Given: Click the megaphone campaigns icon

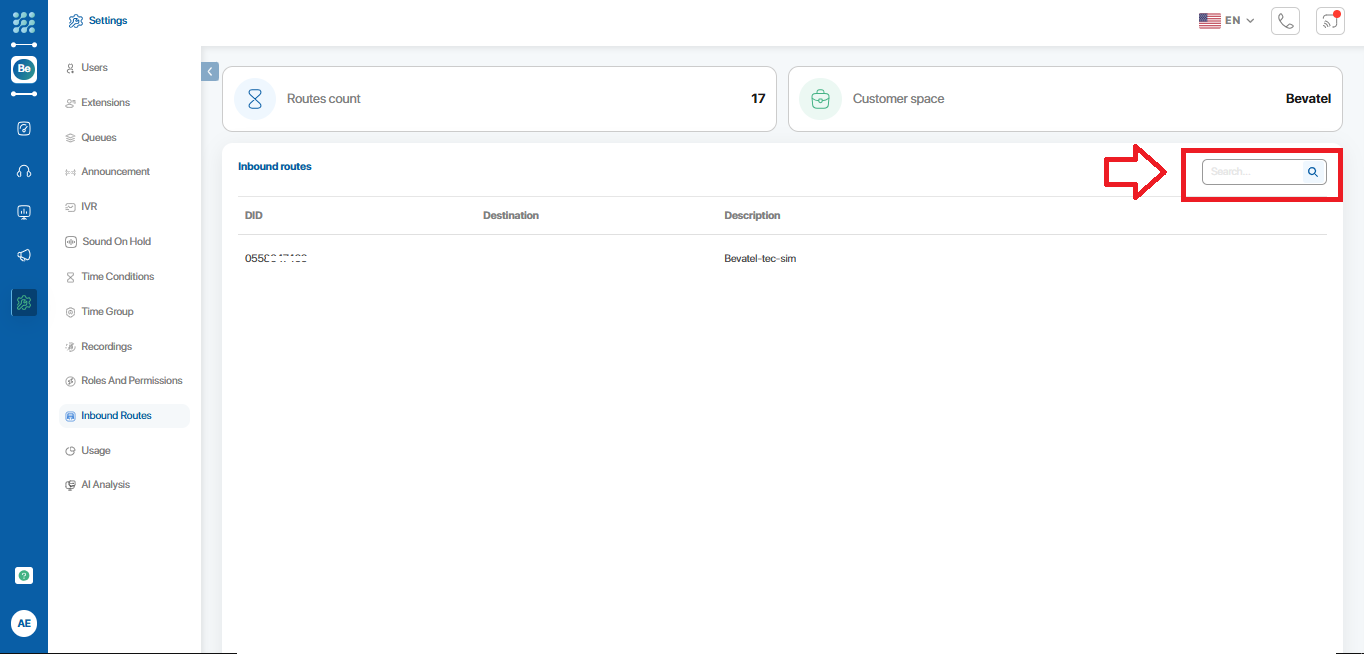Looking at the screenshot, I should click(x=24, y=255).
